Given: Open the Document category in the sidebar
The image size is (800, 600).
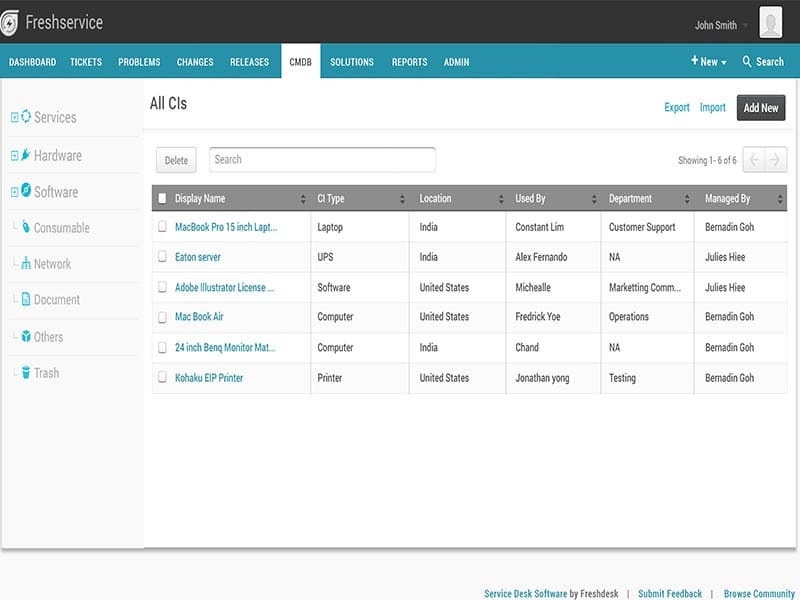Looking at the screenshot, I should click(x=56, y=300).
